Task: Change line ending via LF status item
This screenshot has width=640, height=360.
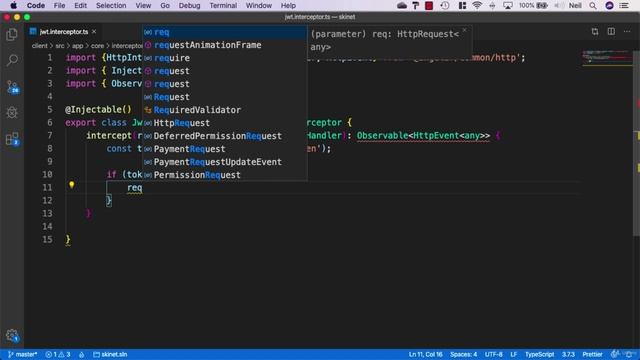Action: click(x=513, y=354)
